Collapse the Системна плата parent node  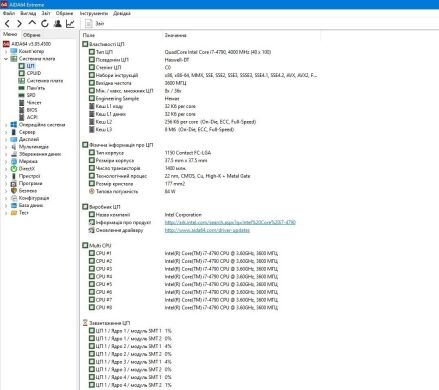pyautogui.click(x=6, y=59)
